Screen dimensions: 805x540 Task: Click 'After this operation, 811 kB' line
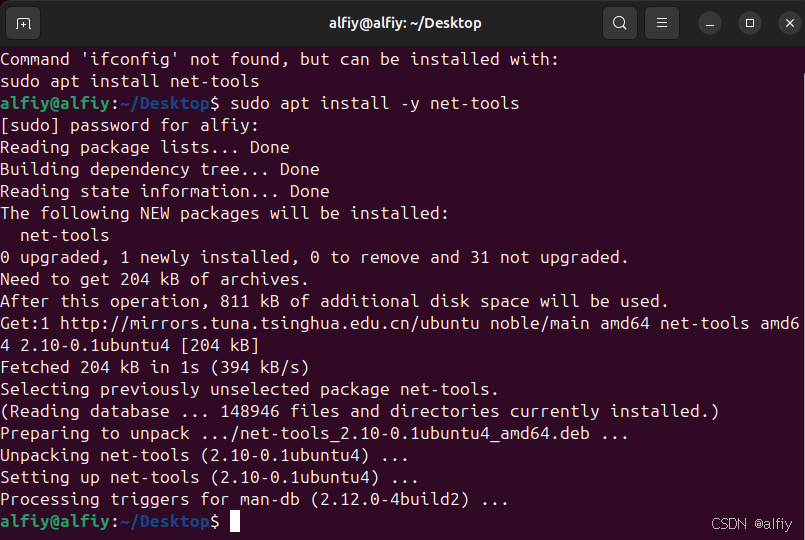pyautogui.click(x=334, y=302)
